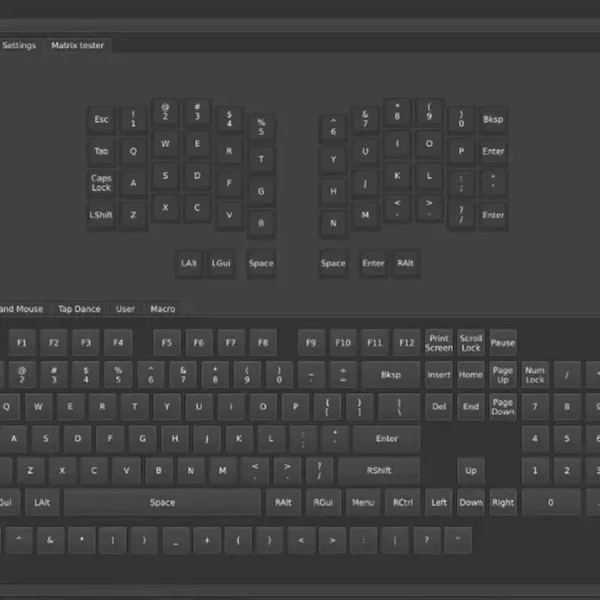Image resolution: width=600 pixels, height=600 pixels.
Task: Select the Tab key on the split layout
Action: pos(101,151)
